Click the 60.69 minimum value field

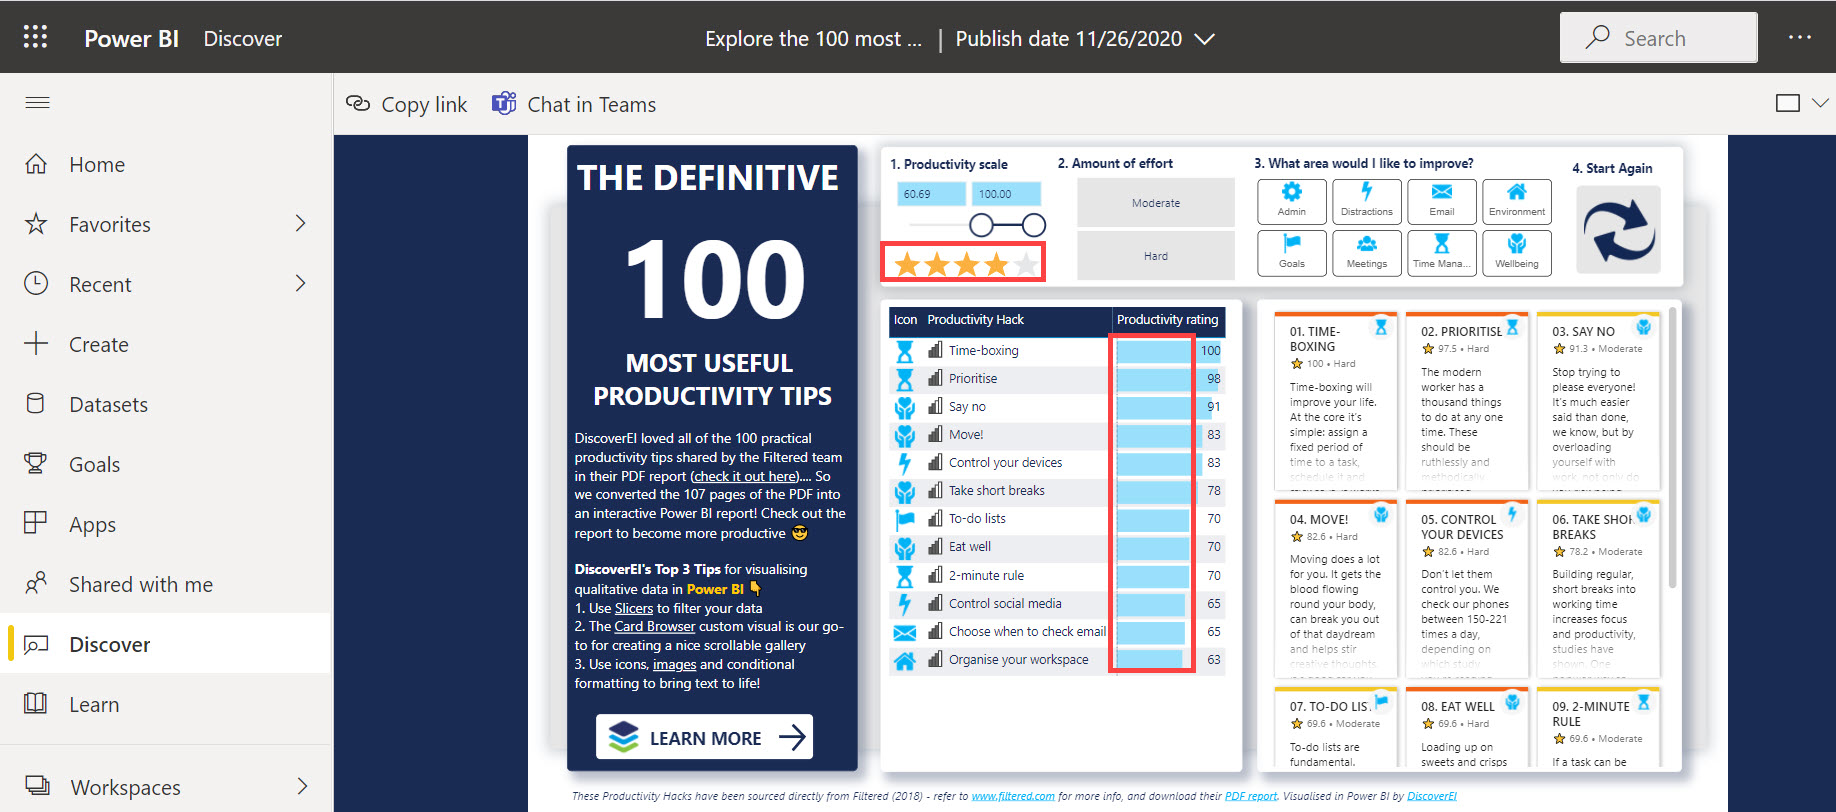pyautogui.click(x=929, y=194)
